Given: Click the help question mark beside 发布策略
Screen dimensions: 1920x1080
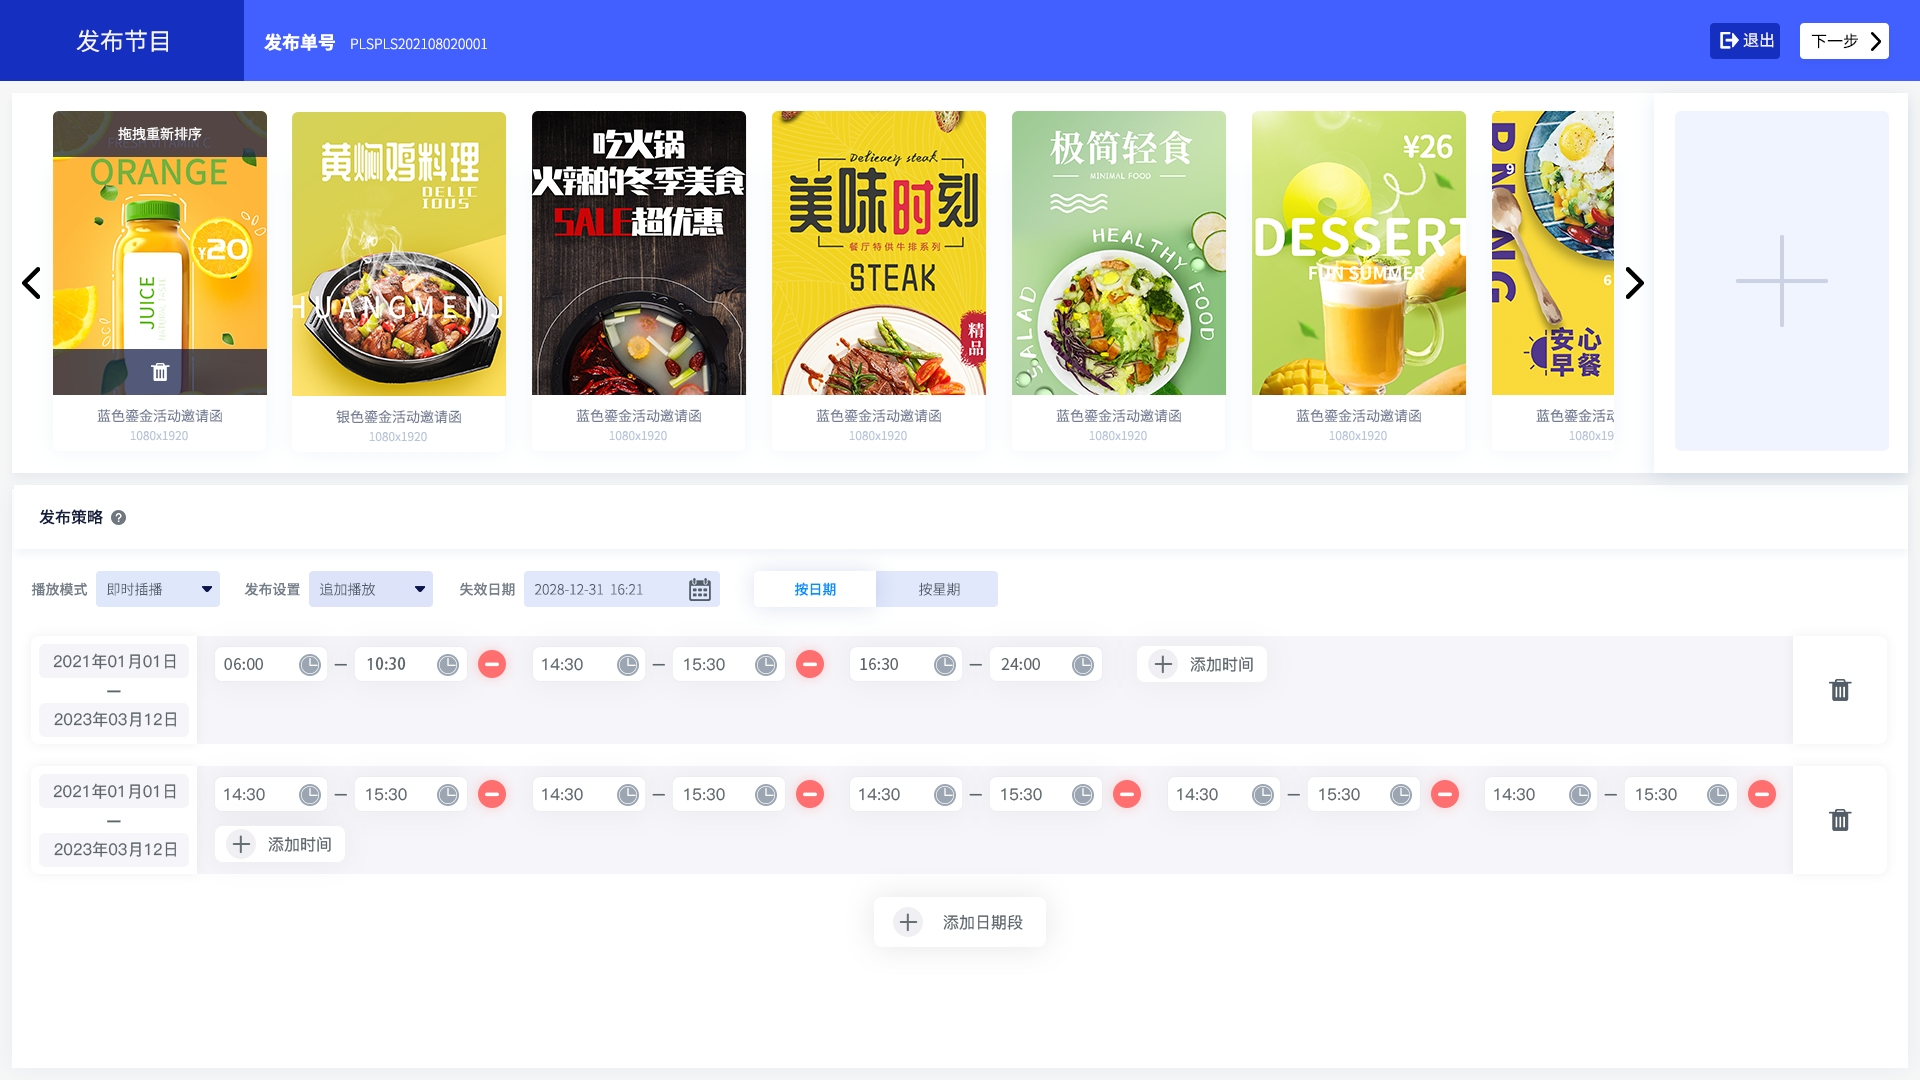Looking at the screenshot, I should [118, 517].
